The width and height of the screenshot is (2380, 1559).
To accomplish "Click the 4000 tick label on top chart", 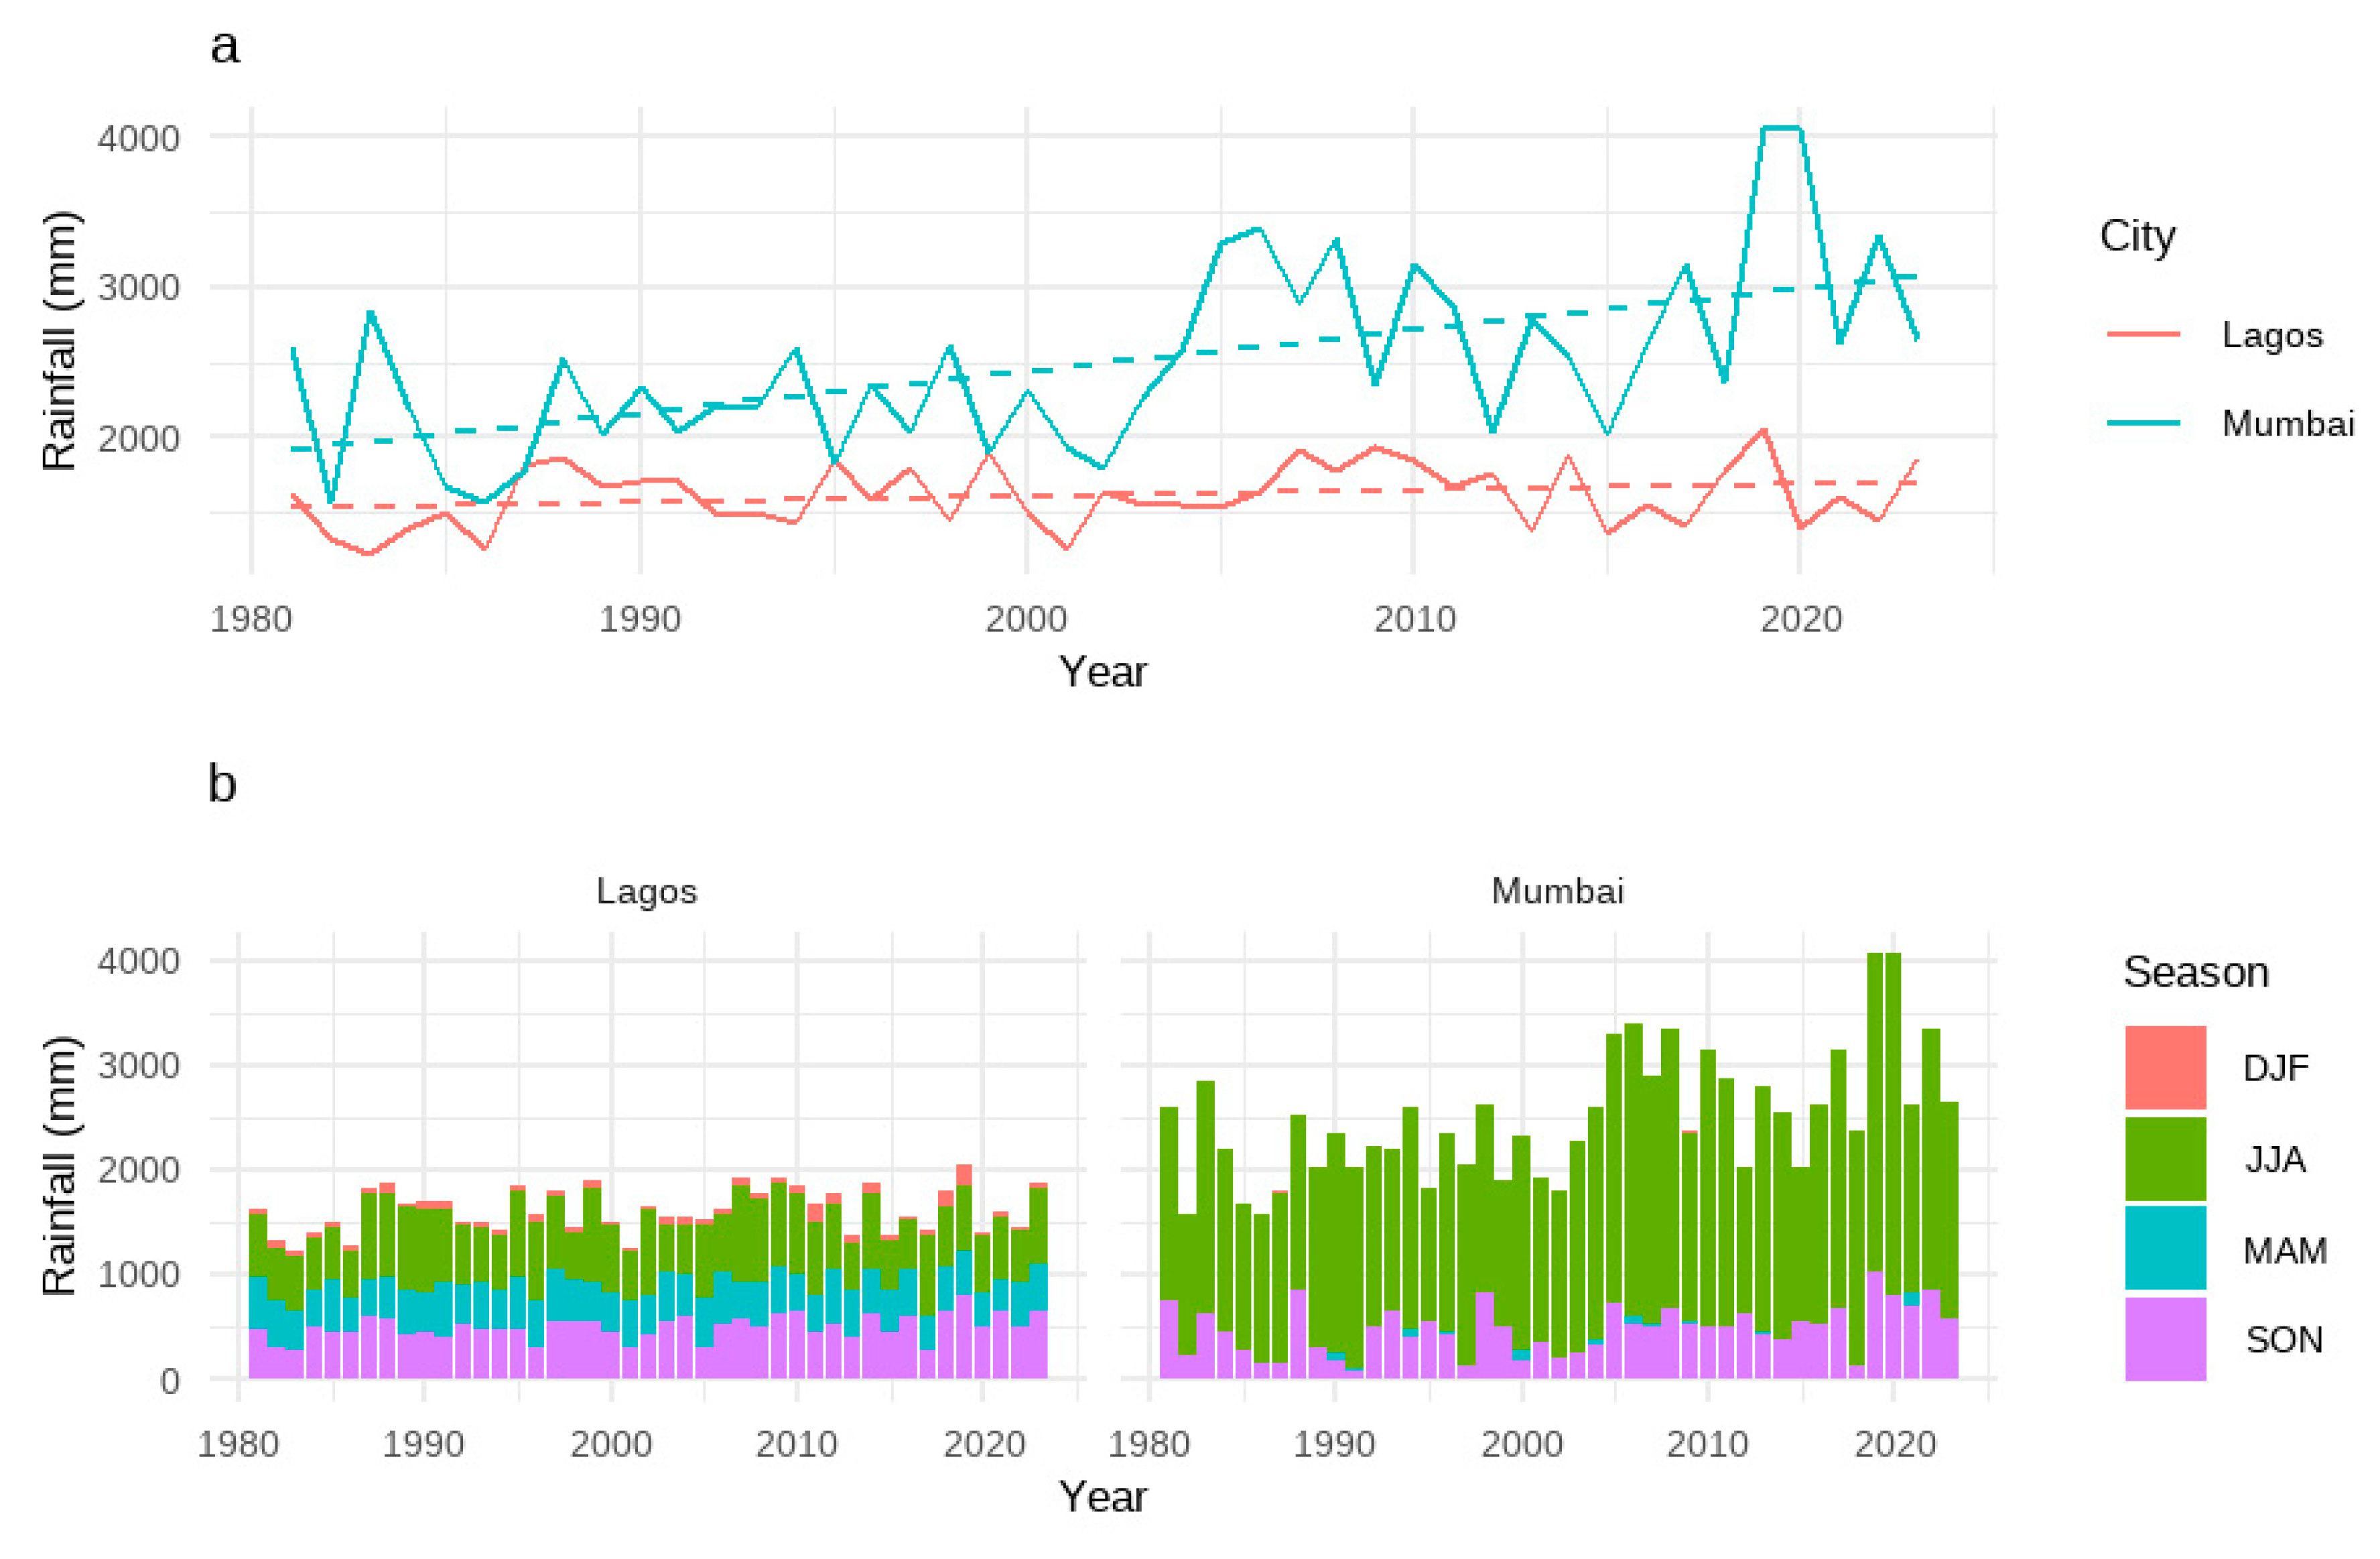I will [x=139, y=137].
